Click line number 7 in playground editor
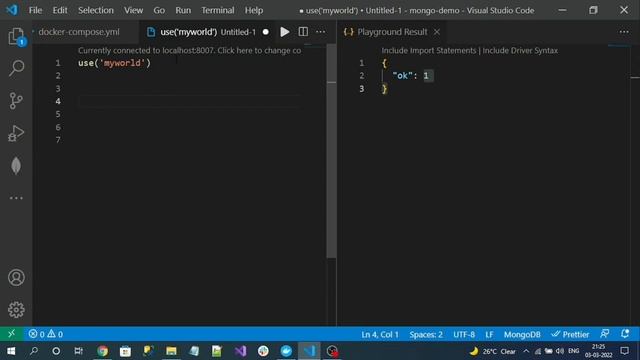 pyautogui.click(x=58, y=140)
